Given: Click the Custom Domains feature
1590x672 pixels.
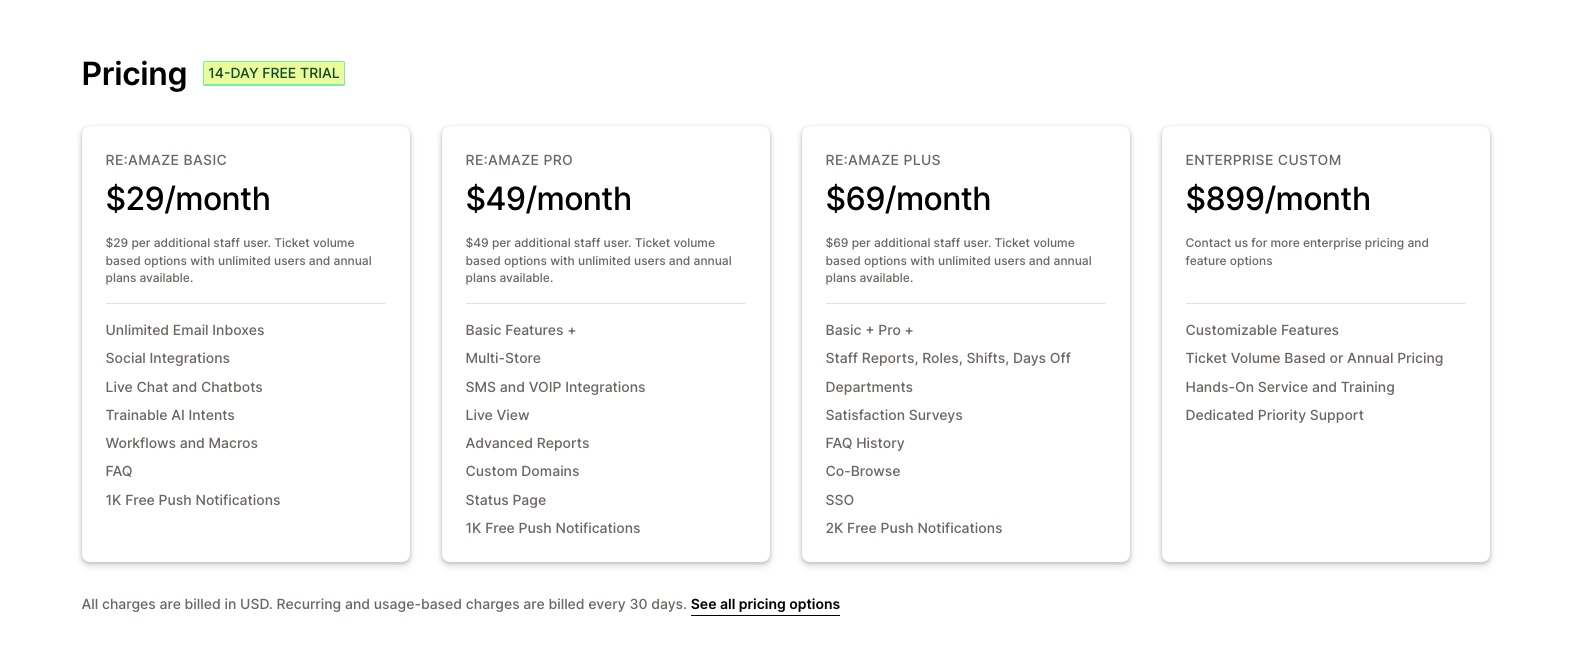Looking at the screenshot, I should (522, 471).
